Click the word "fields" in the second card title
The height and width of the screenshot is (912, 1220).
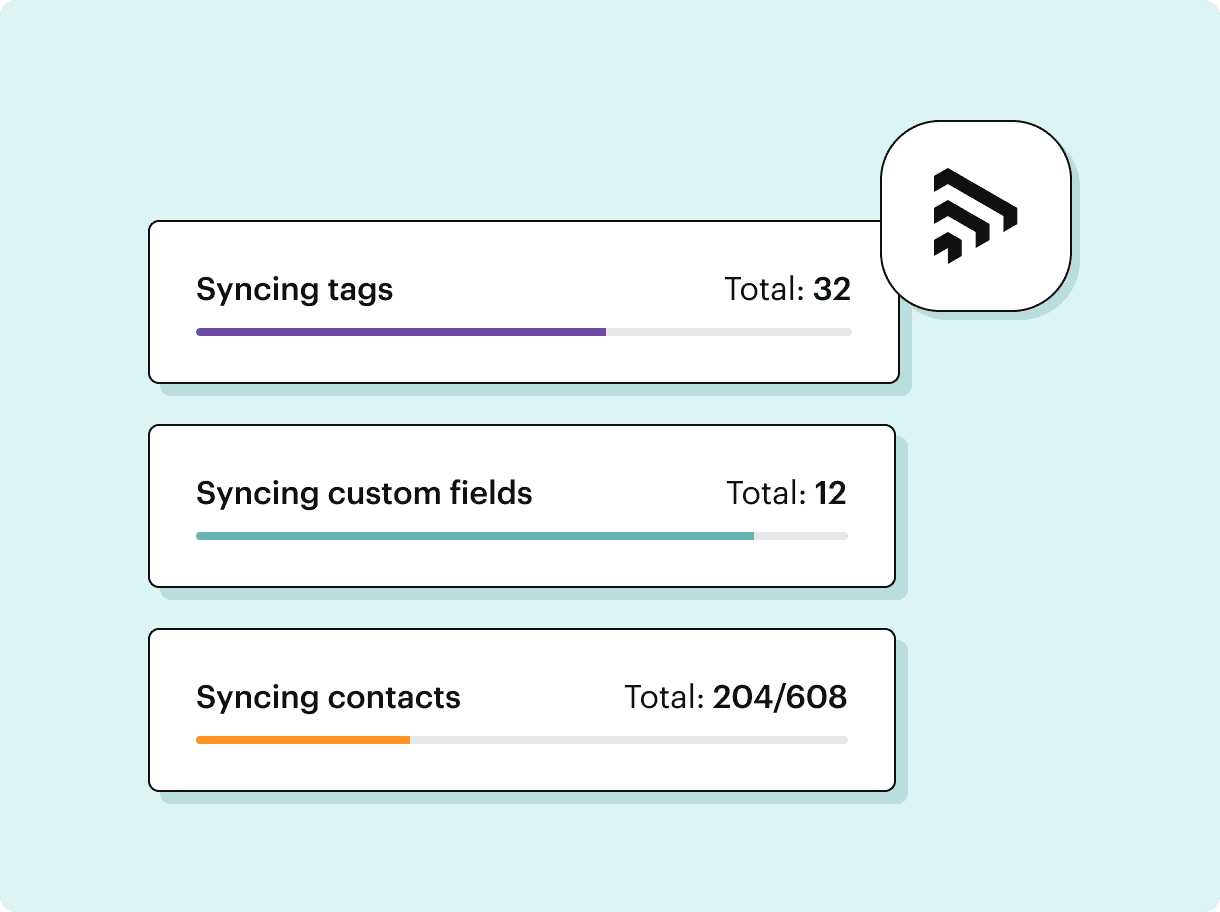[490, 493]
